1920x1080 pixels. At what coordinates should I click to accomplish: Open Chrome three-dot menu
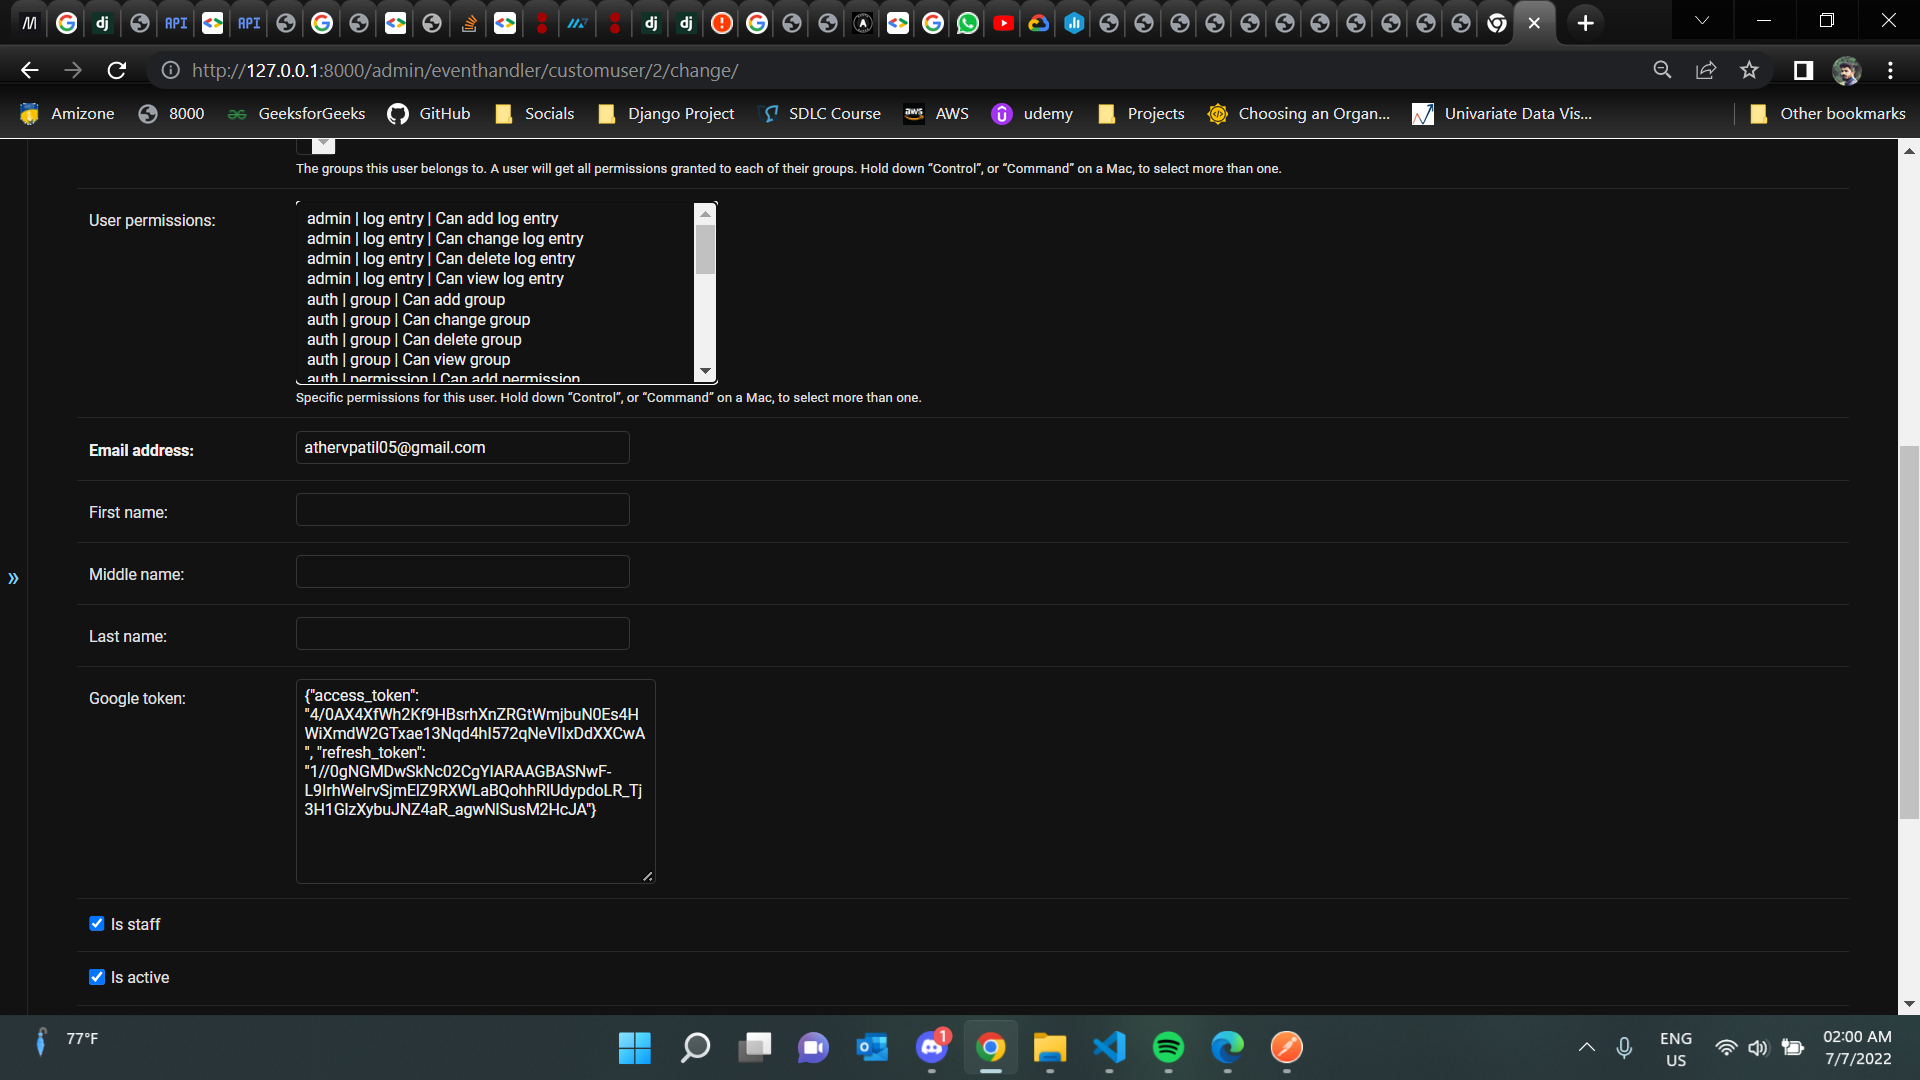click(x=1890, y=70)
